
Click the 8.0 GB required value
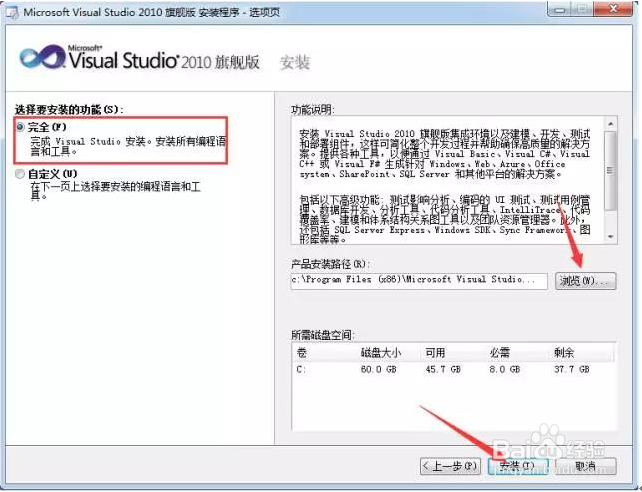(505, 370)
